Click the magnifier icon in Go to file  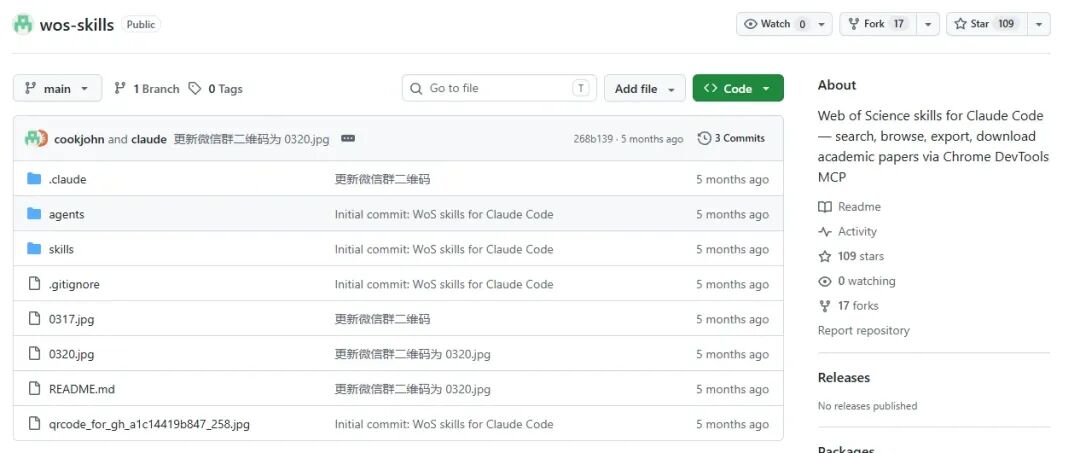pyautogui.click(x=416, y=88)
